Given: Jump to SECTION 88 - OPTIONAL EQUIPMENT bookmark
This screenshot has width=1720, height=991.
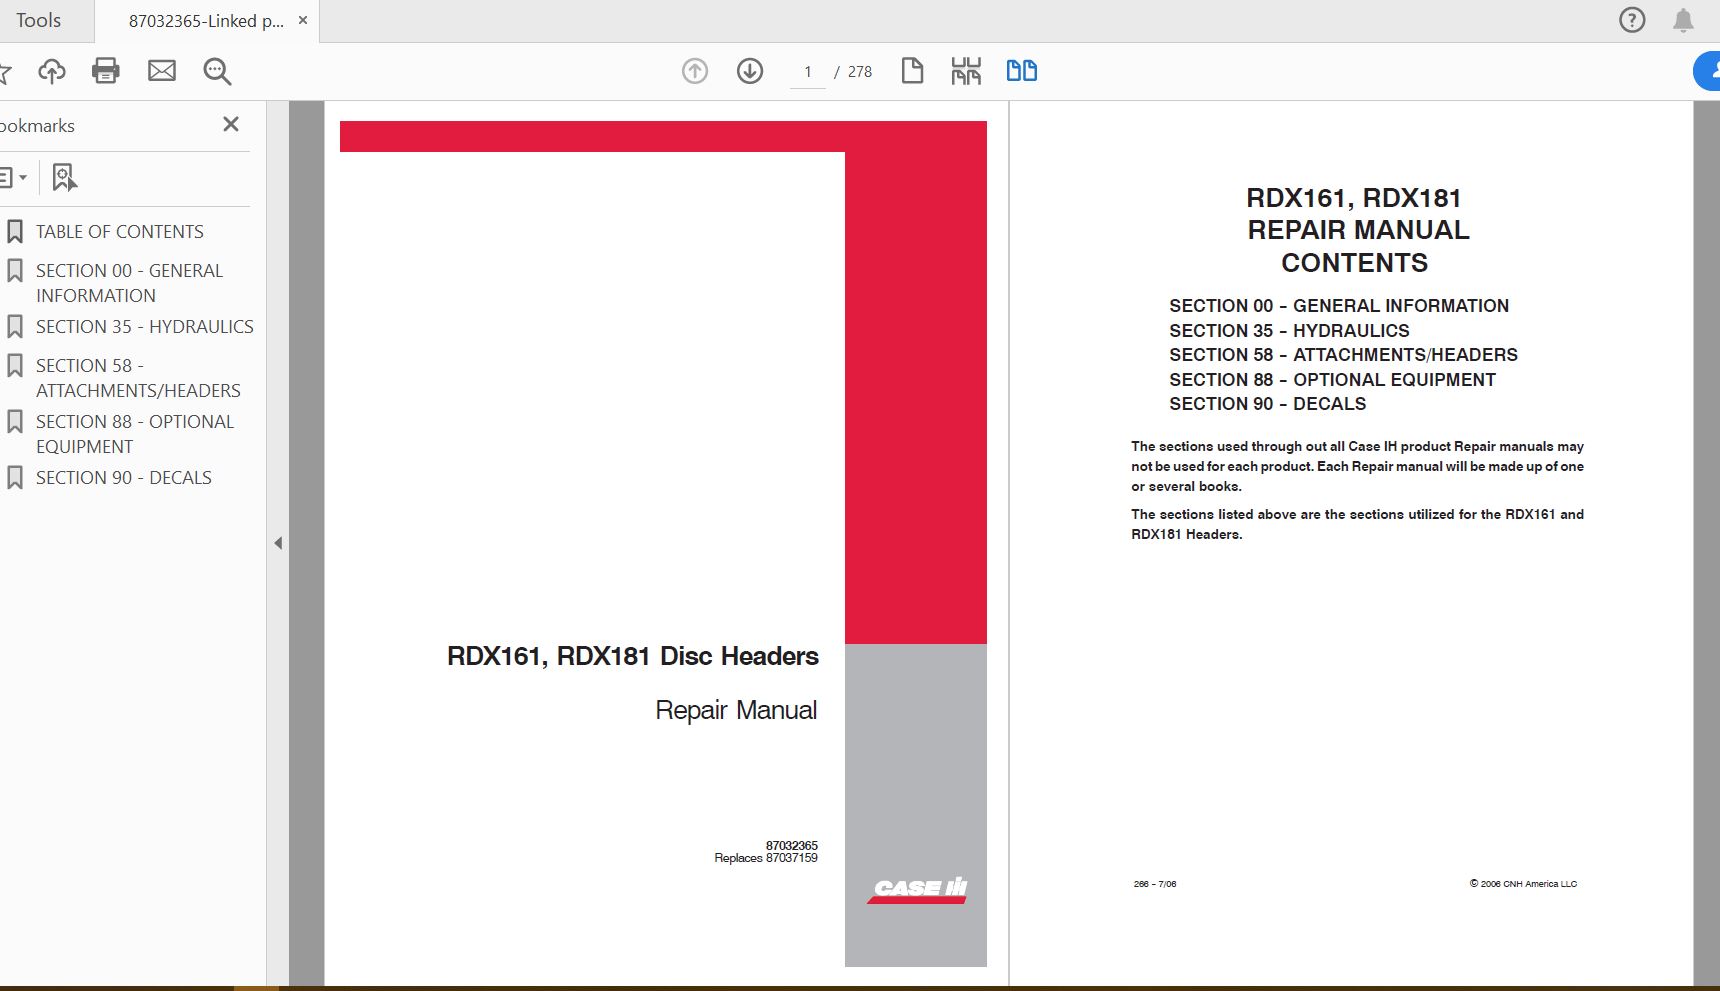Looking at the screenshot, I should click(x=135, y=434).
